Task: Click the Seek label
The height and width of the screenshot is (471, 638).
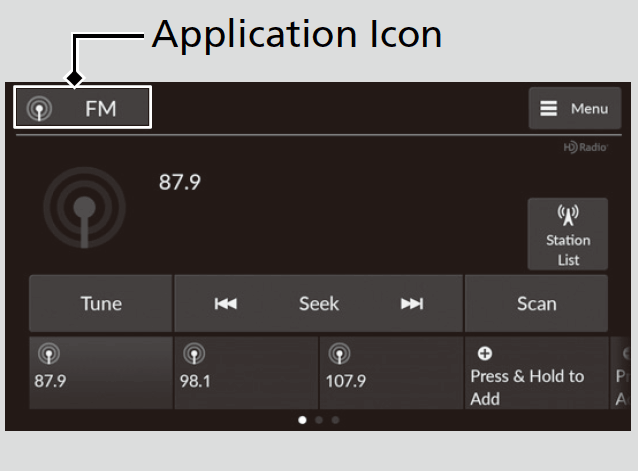Action: coord(319,304)
